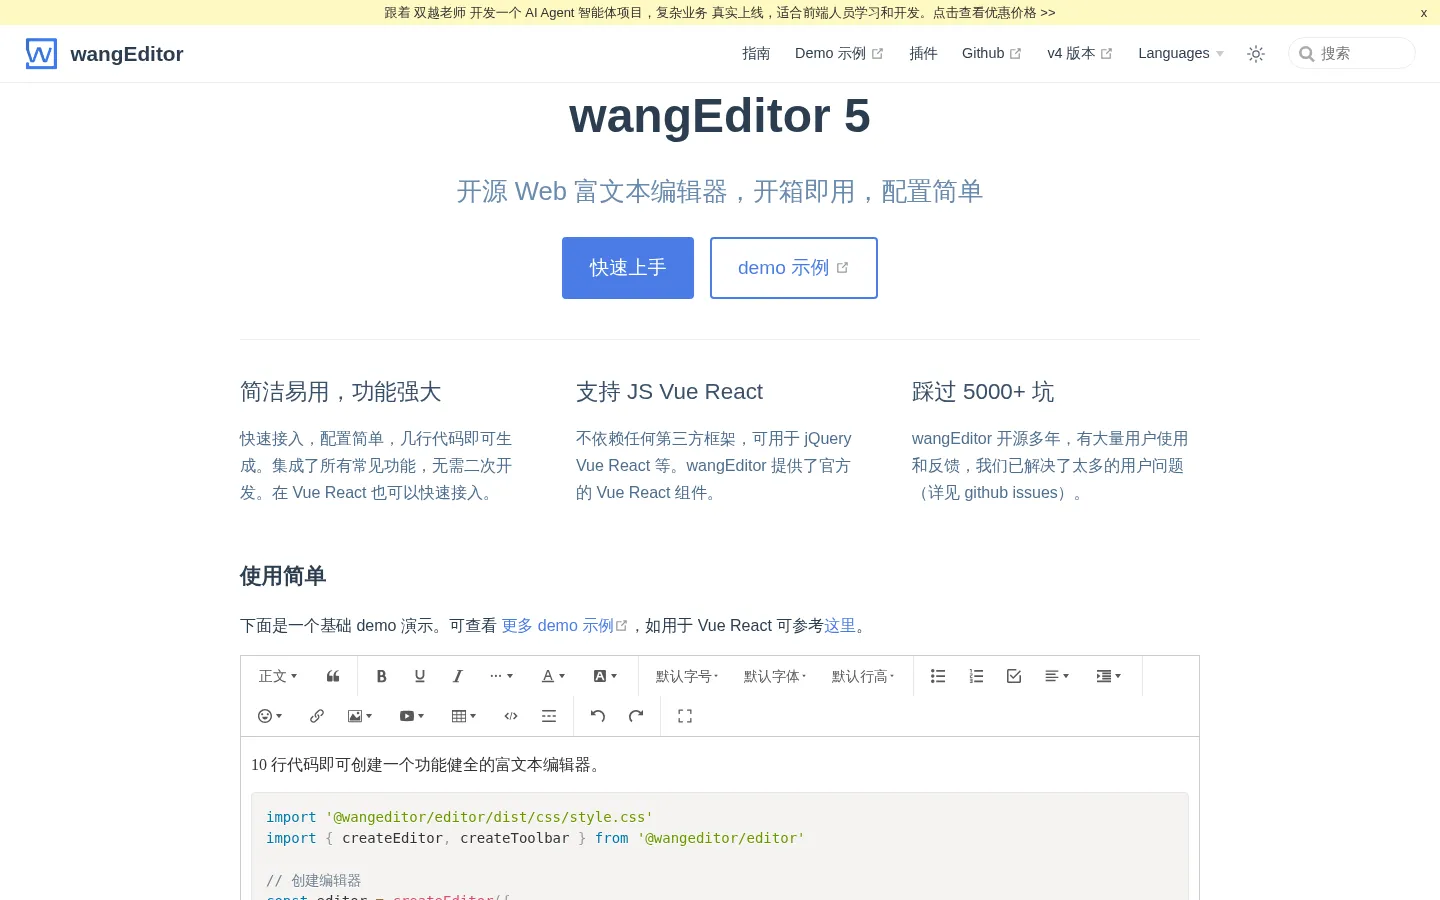
Task: Click the 踩过 5000+ 坑 heading
Action: click(983, 392)
